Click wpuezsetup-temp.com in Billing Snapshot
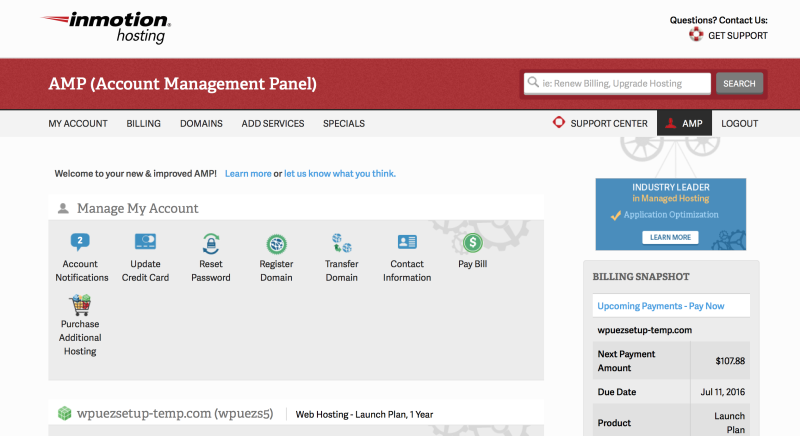 tap(645, 330)
